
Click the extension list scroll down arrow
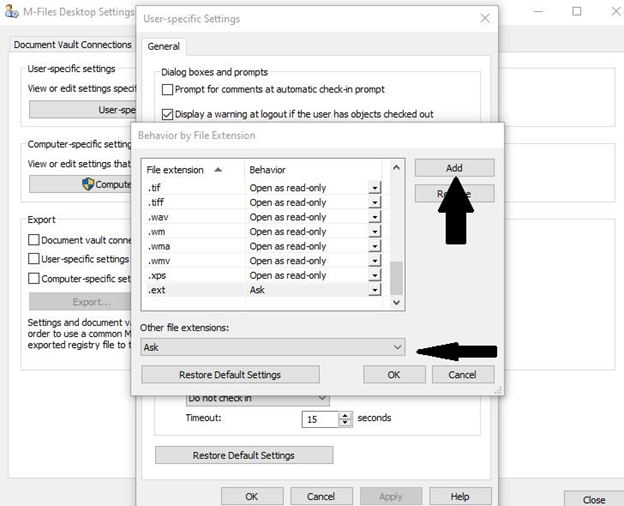coord(396,302)
